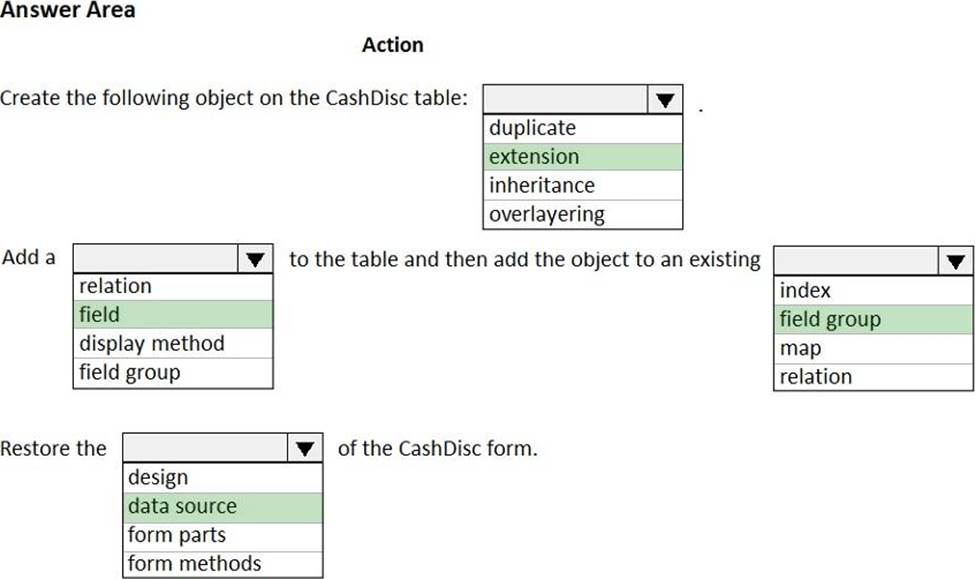
Task: Choose 'field' in the 'Add a' list
Action: (172, 315)
